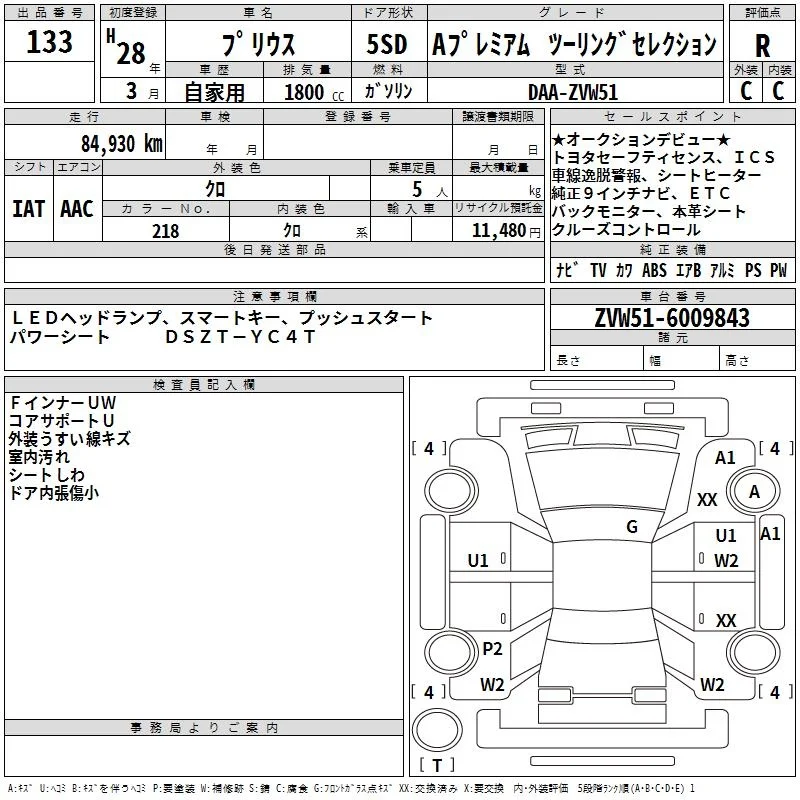The width and height of the screenshot is (800, 800).
Task: Click the color number 218 field
Action: click(166, 230)
